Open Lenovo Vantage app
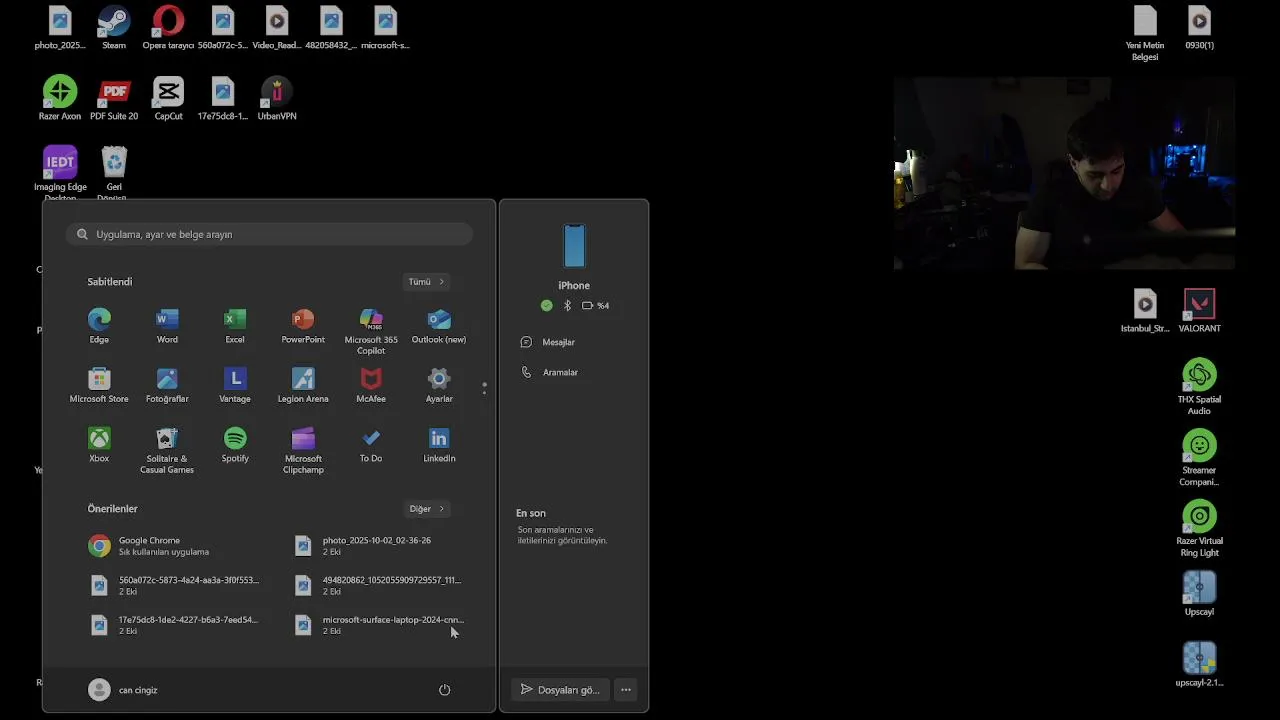This screenshot has width=1280, height=720. click(x=235, y=386)
